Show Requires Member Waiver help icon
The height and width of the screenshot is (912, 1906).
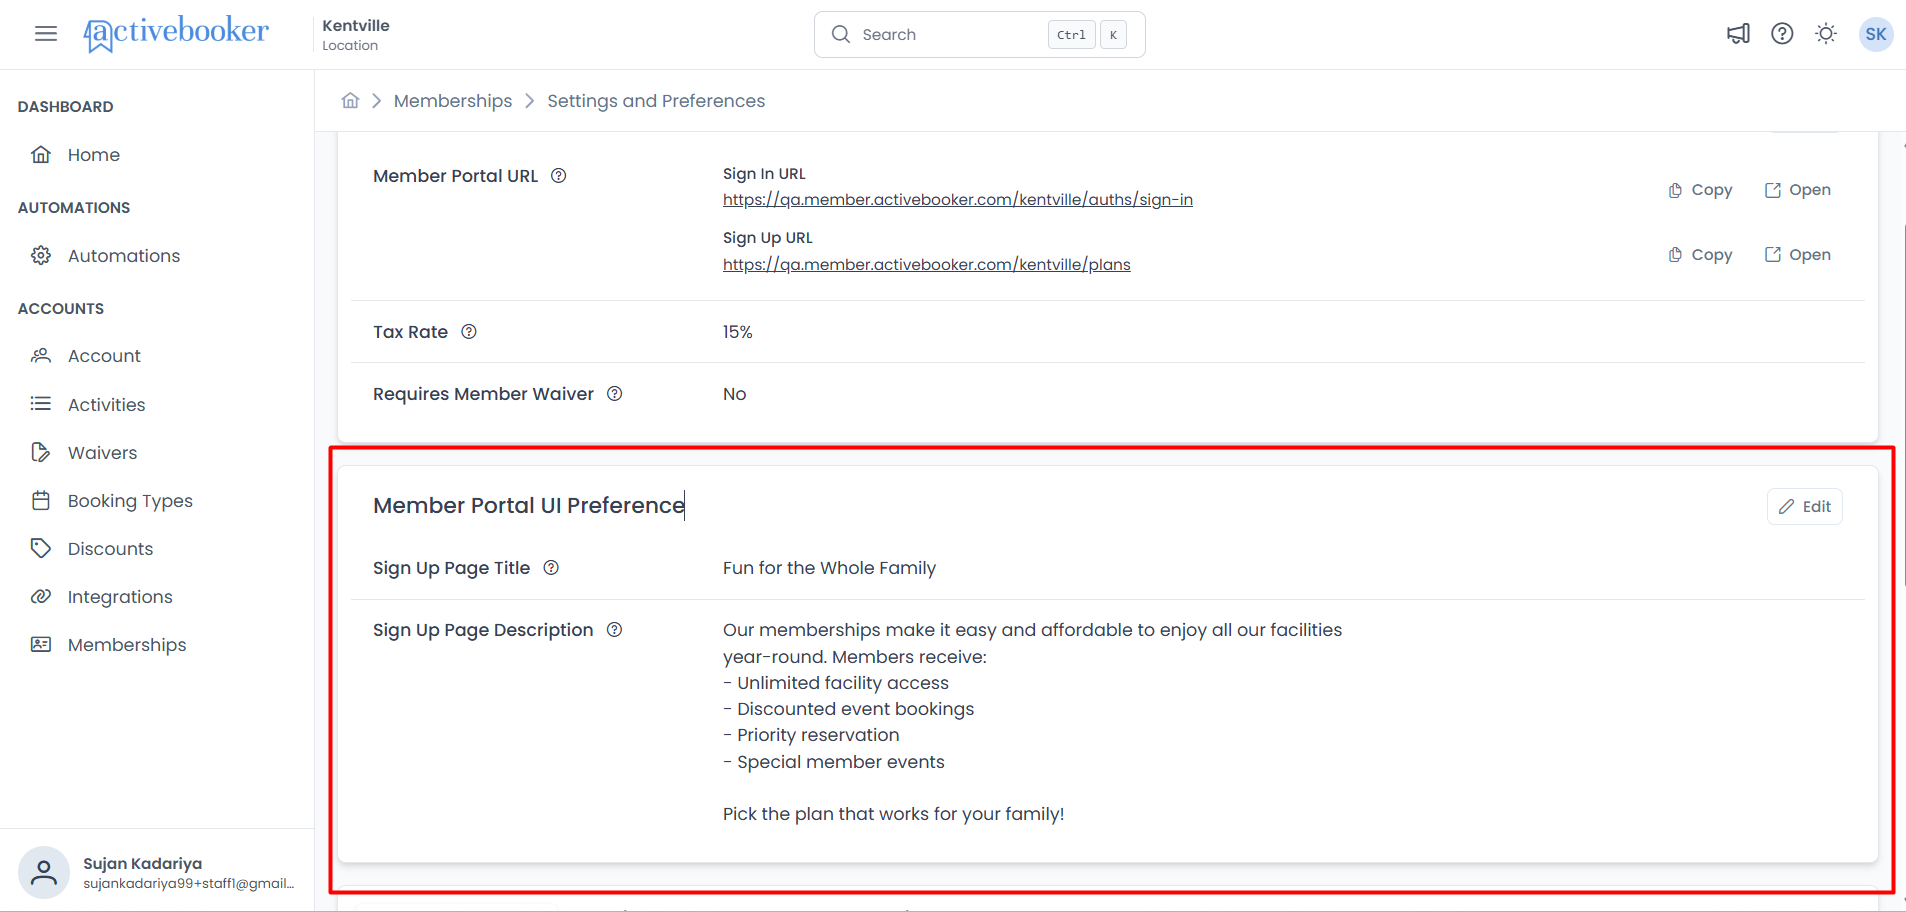coord(615,394)
